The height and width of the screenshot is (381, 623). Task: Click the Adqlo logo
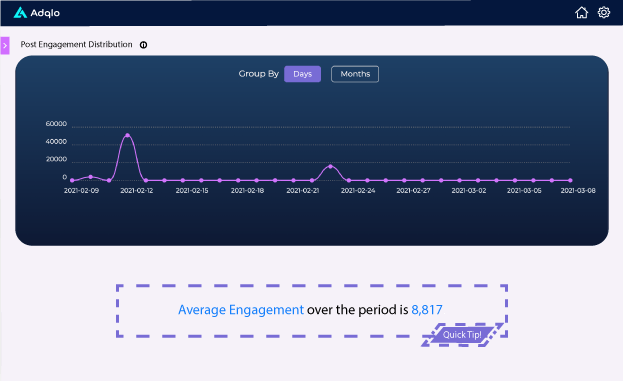pyautogui.click(x=37, y=13)
